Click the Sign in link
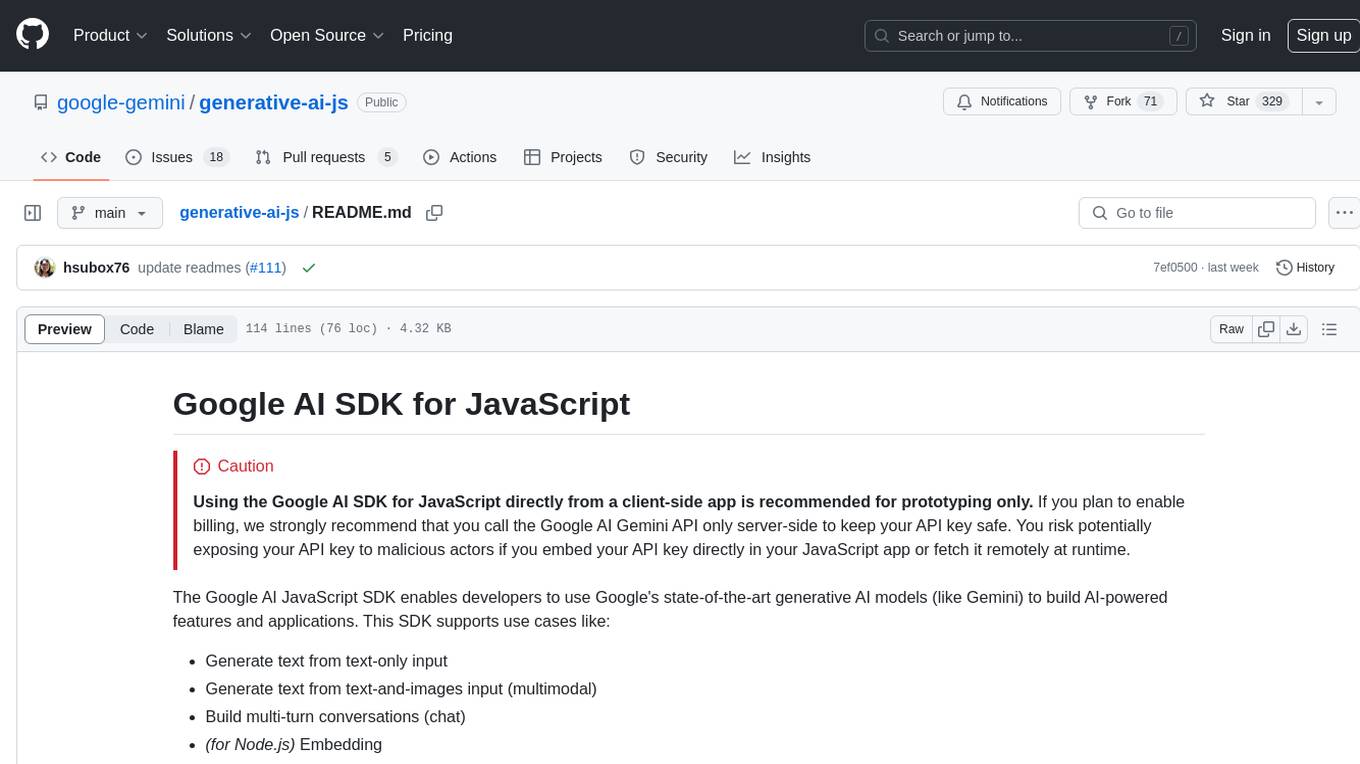 pyautogui.click(x=1245, y=35)
